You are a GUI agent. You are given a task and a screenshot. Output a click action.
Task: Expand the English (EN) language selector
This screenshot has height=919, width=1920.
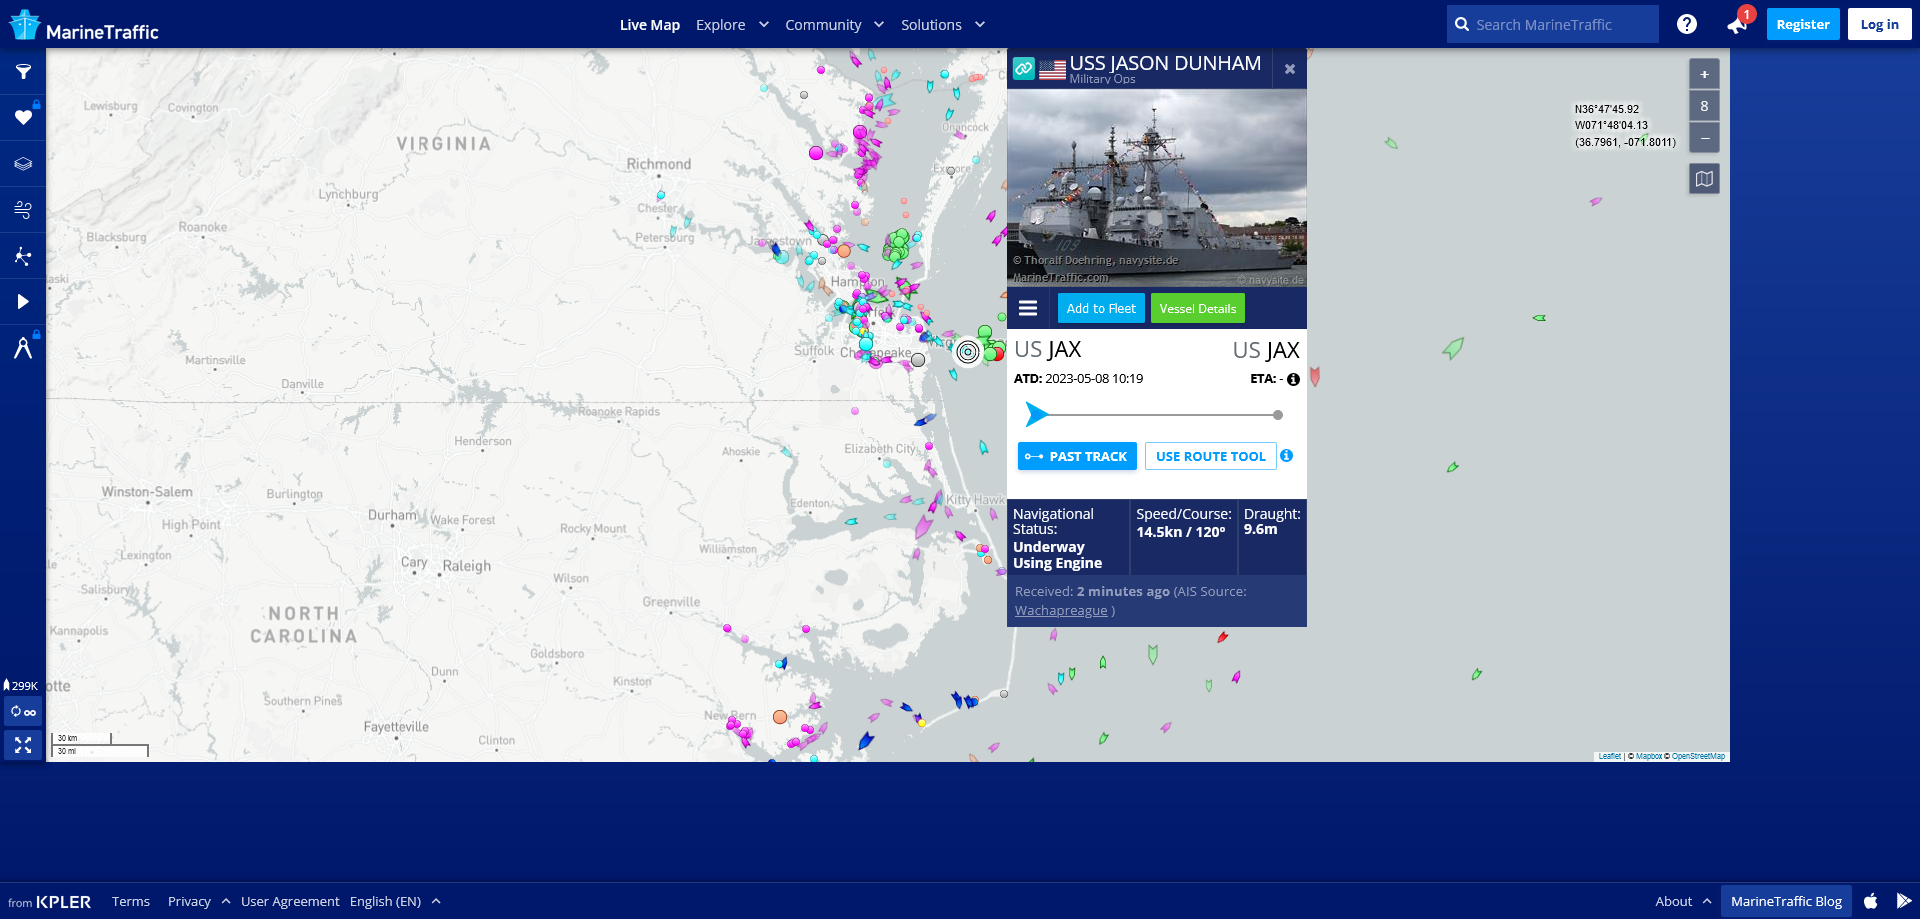pos(395,901)
